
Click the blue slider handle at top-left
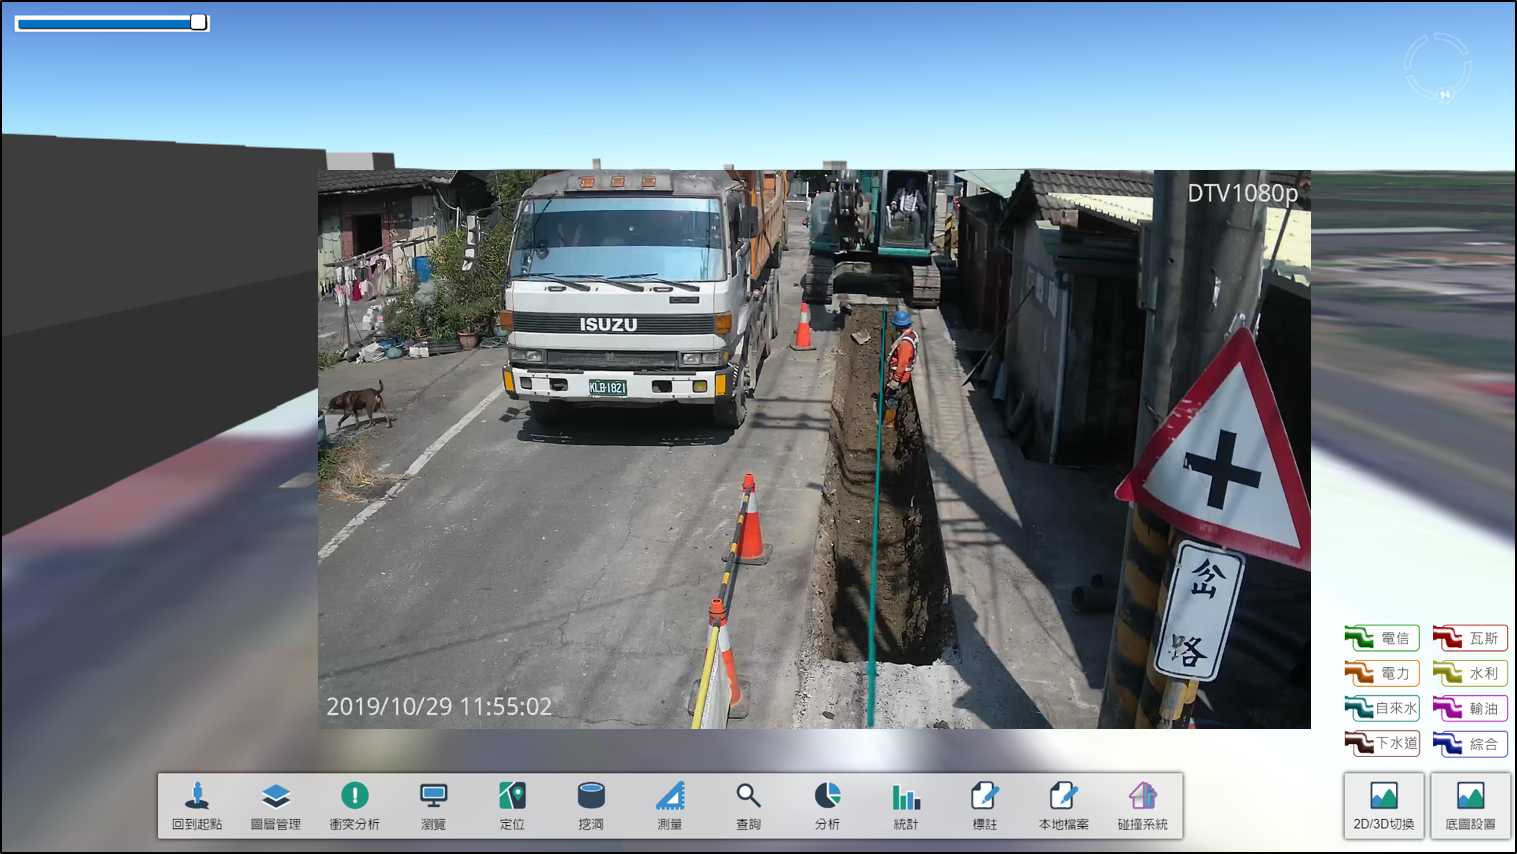coord(198,23)
